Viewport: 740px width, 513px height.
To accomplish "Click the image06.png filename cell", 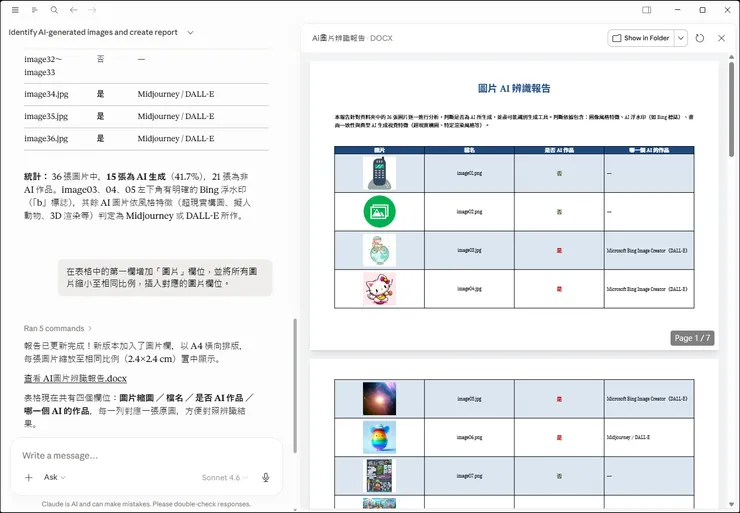I will 469,437.
